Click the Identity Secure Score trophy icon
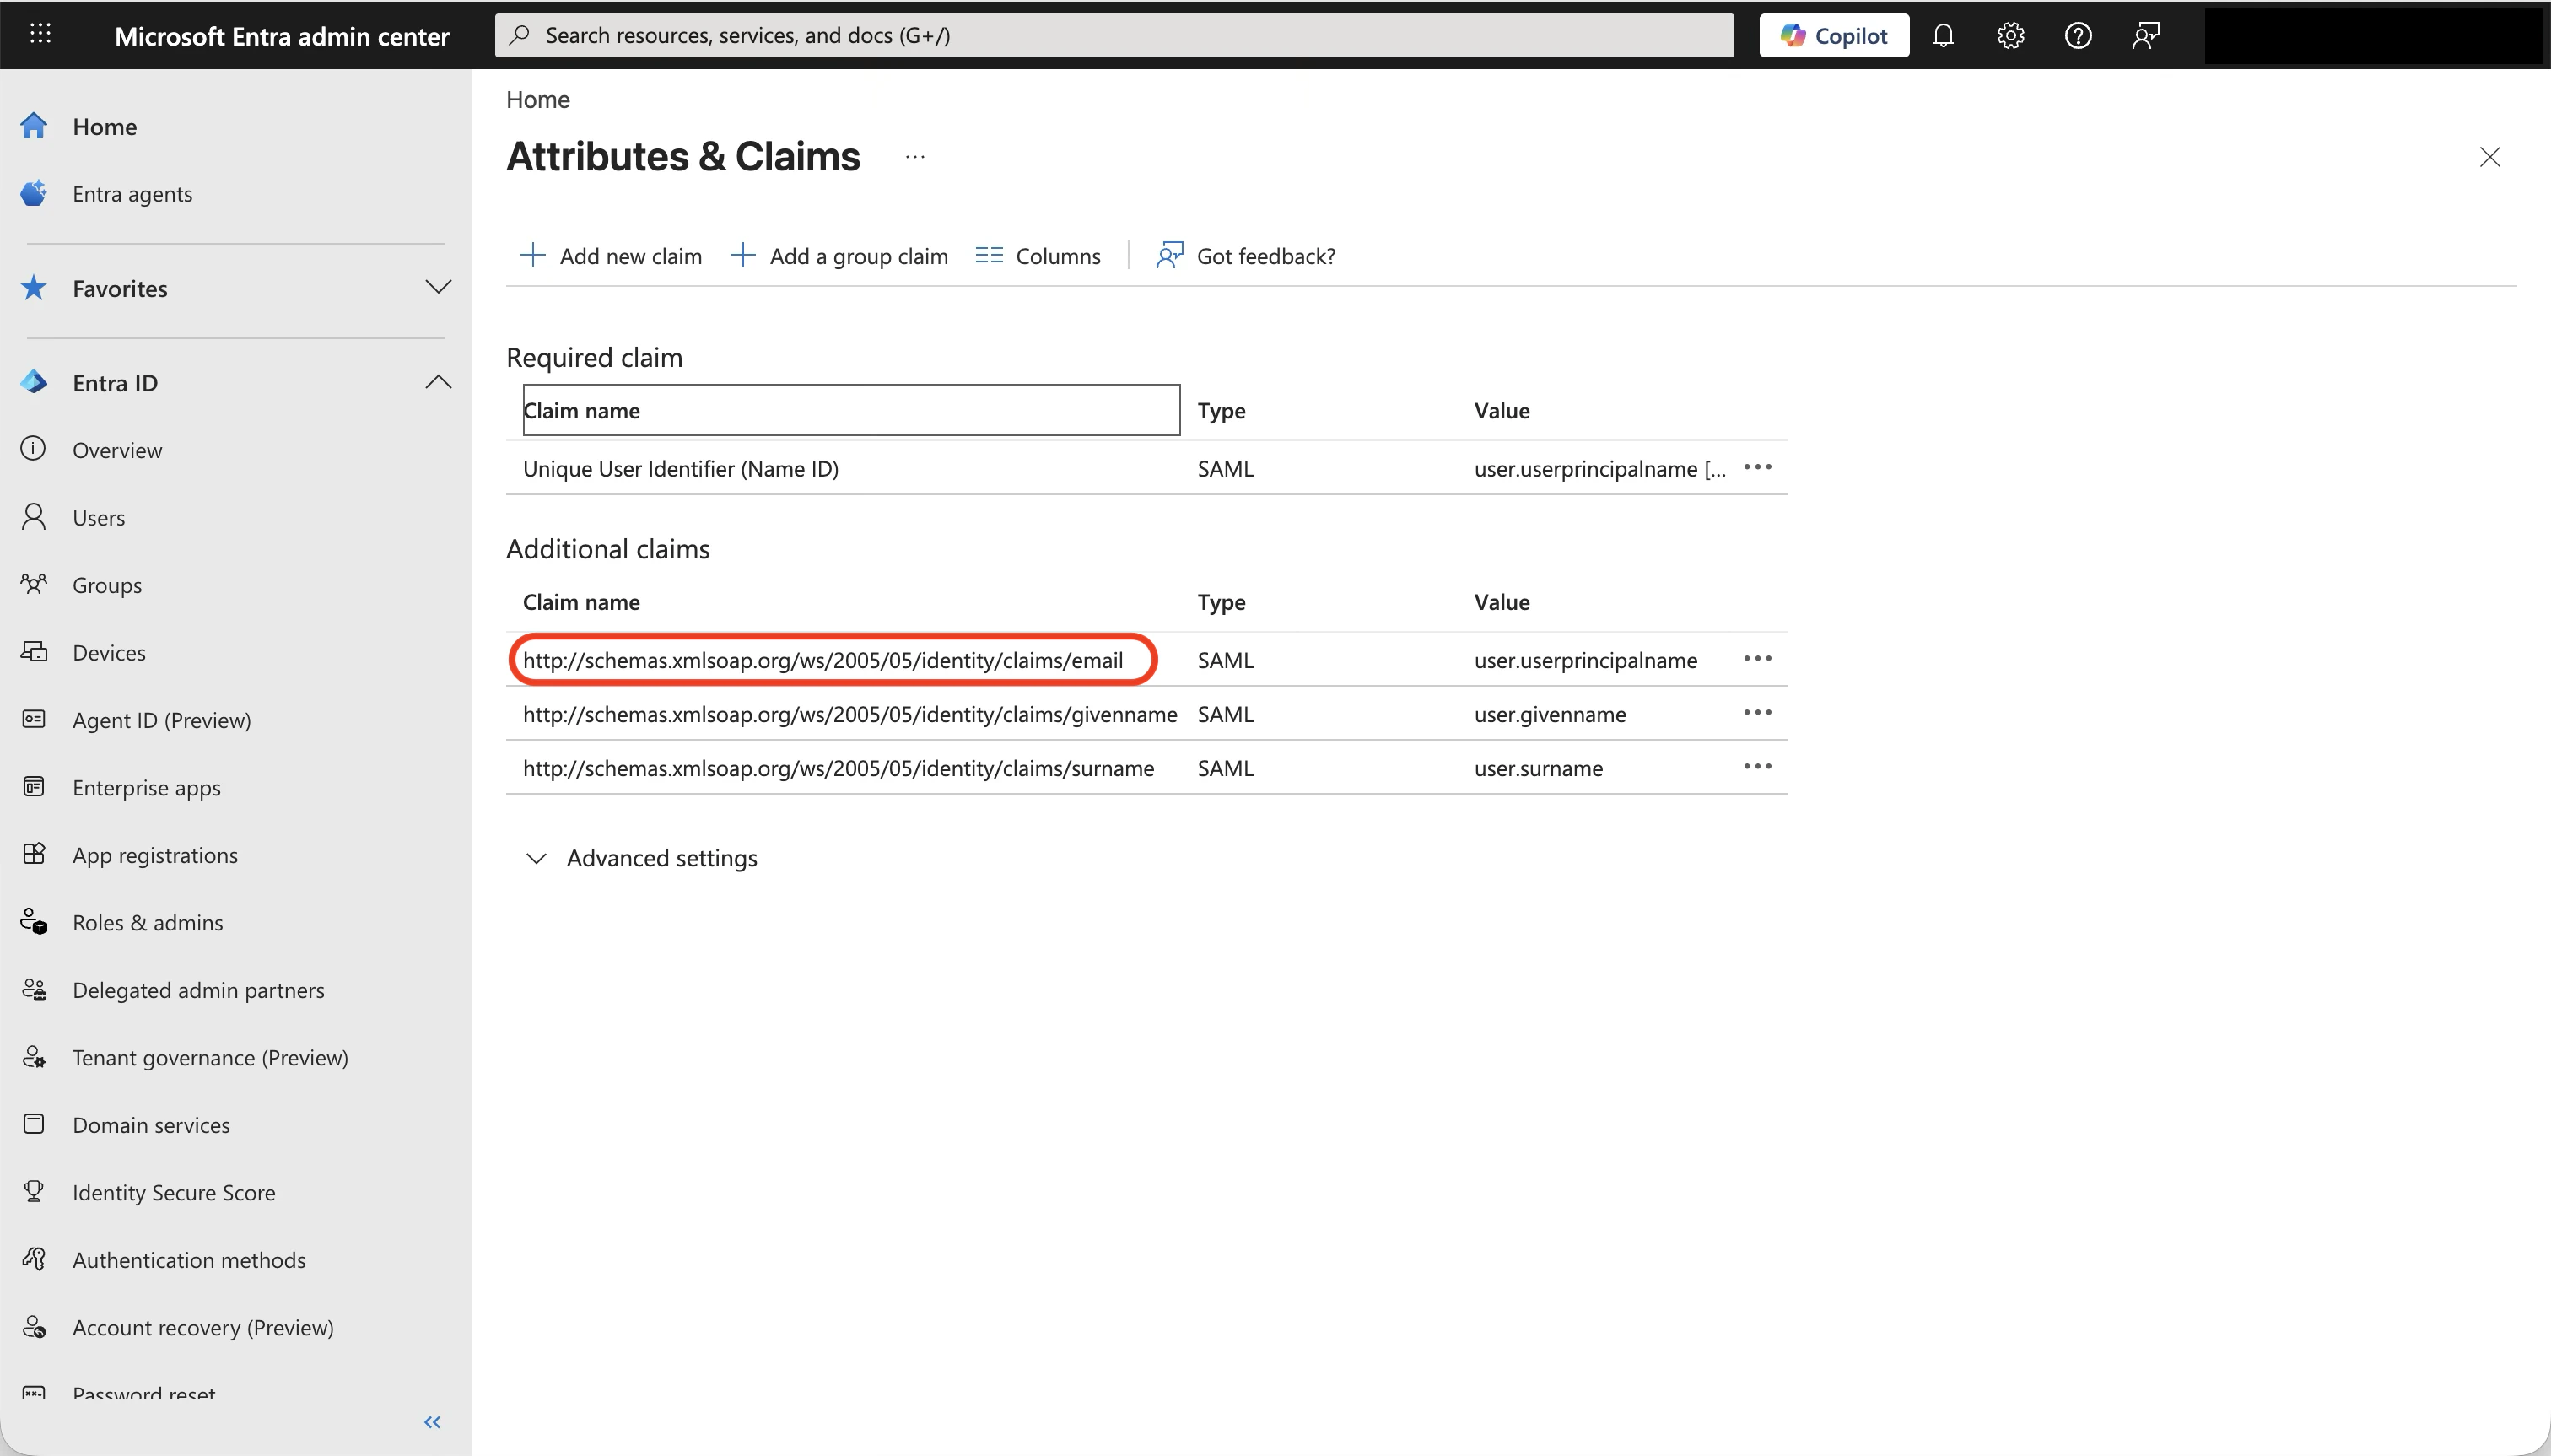The image size is (2551, 1456). coord(34,1192)
